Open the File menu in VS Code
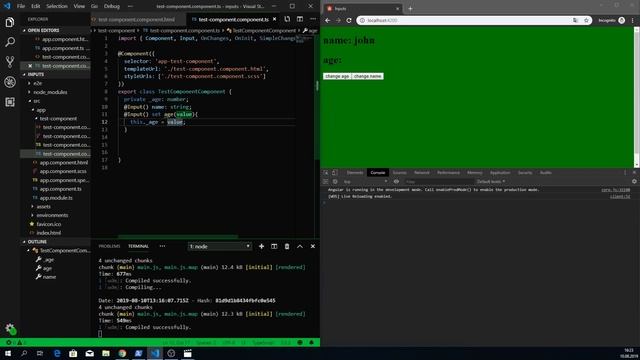Screen dimensions: 640x360 click(21, 6)
